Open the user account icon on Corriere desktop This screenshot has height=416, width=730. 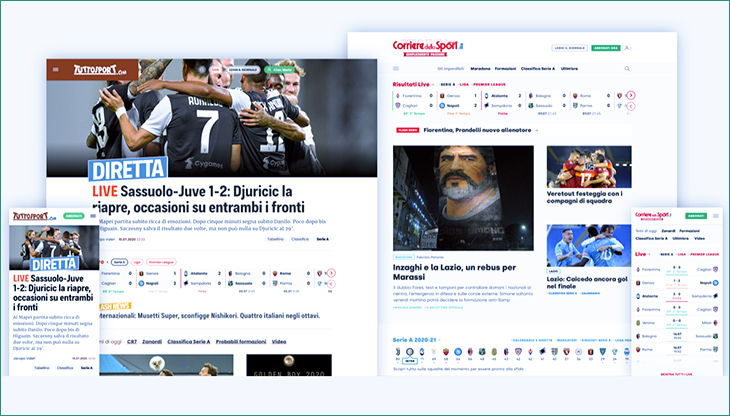tap(627, 47)
